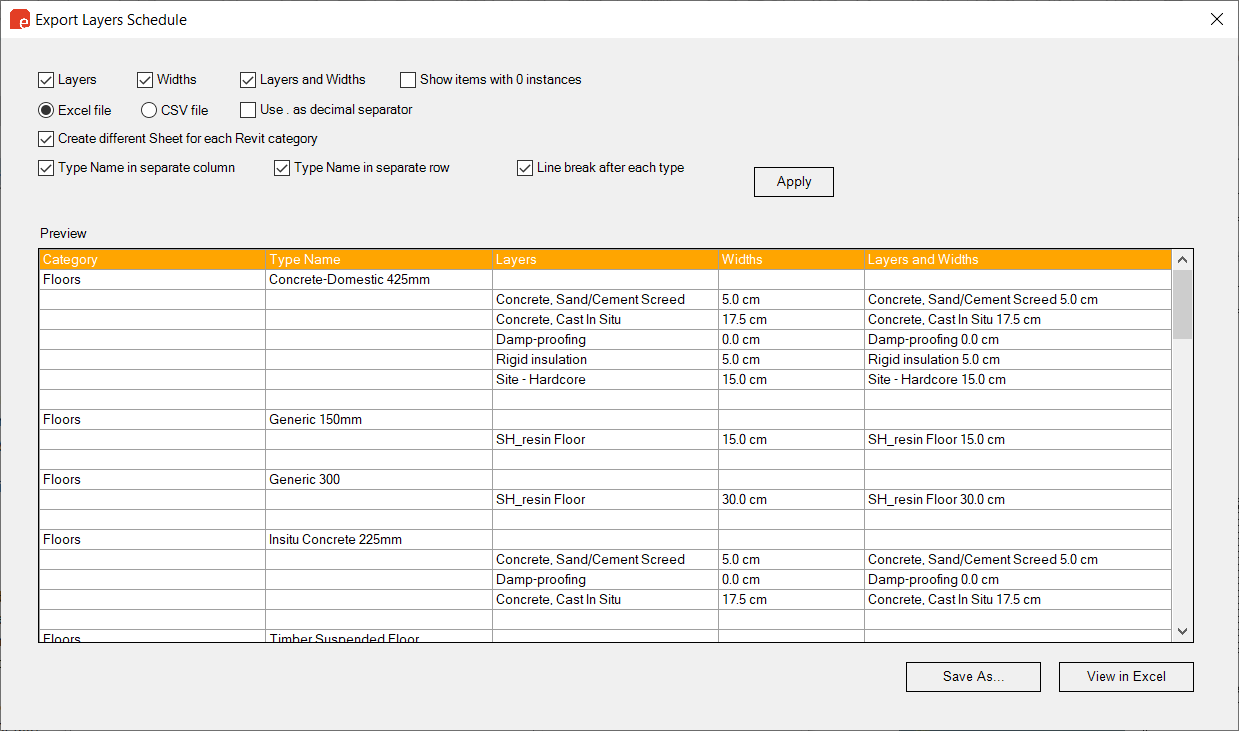This screenshot has height=731, width=1239.
Task: Open View in Excel button
Action: pos(1126,677)
